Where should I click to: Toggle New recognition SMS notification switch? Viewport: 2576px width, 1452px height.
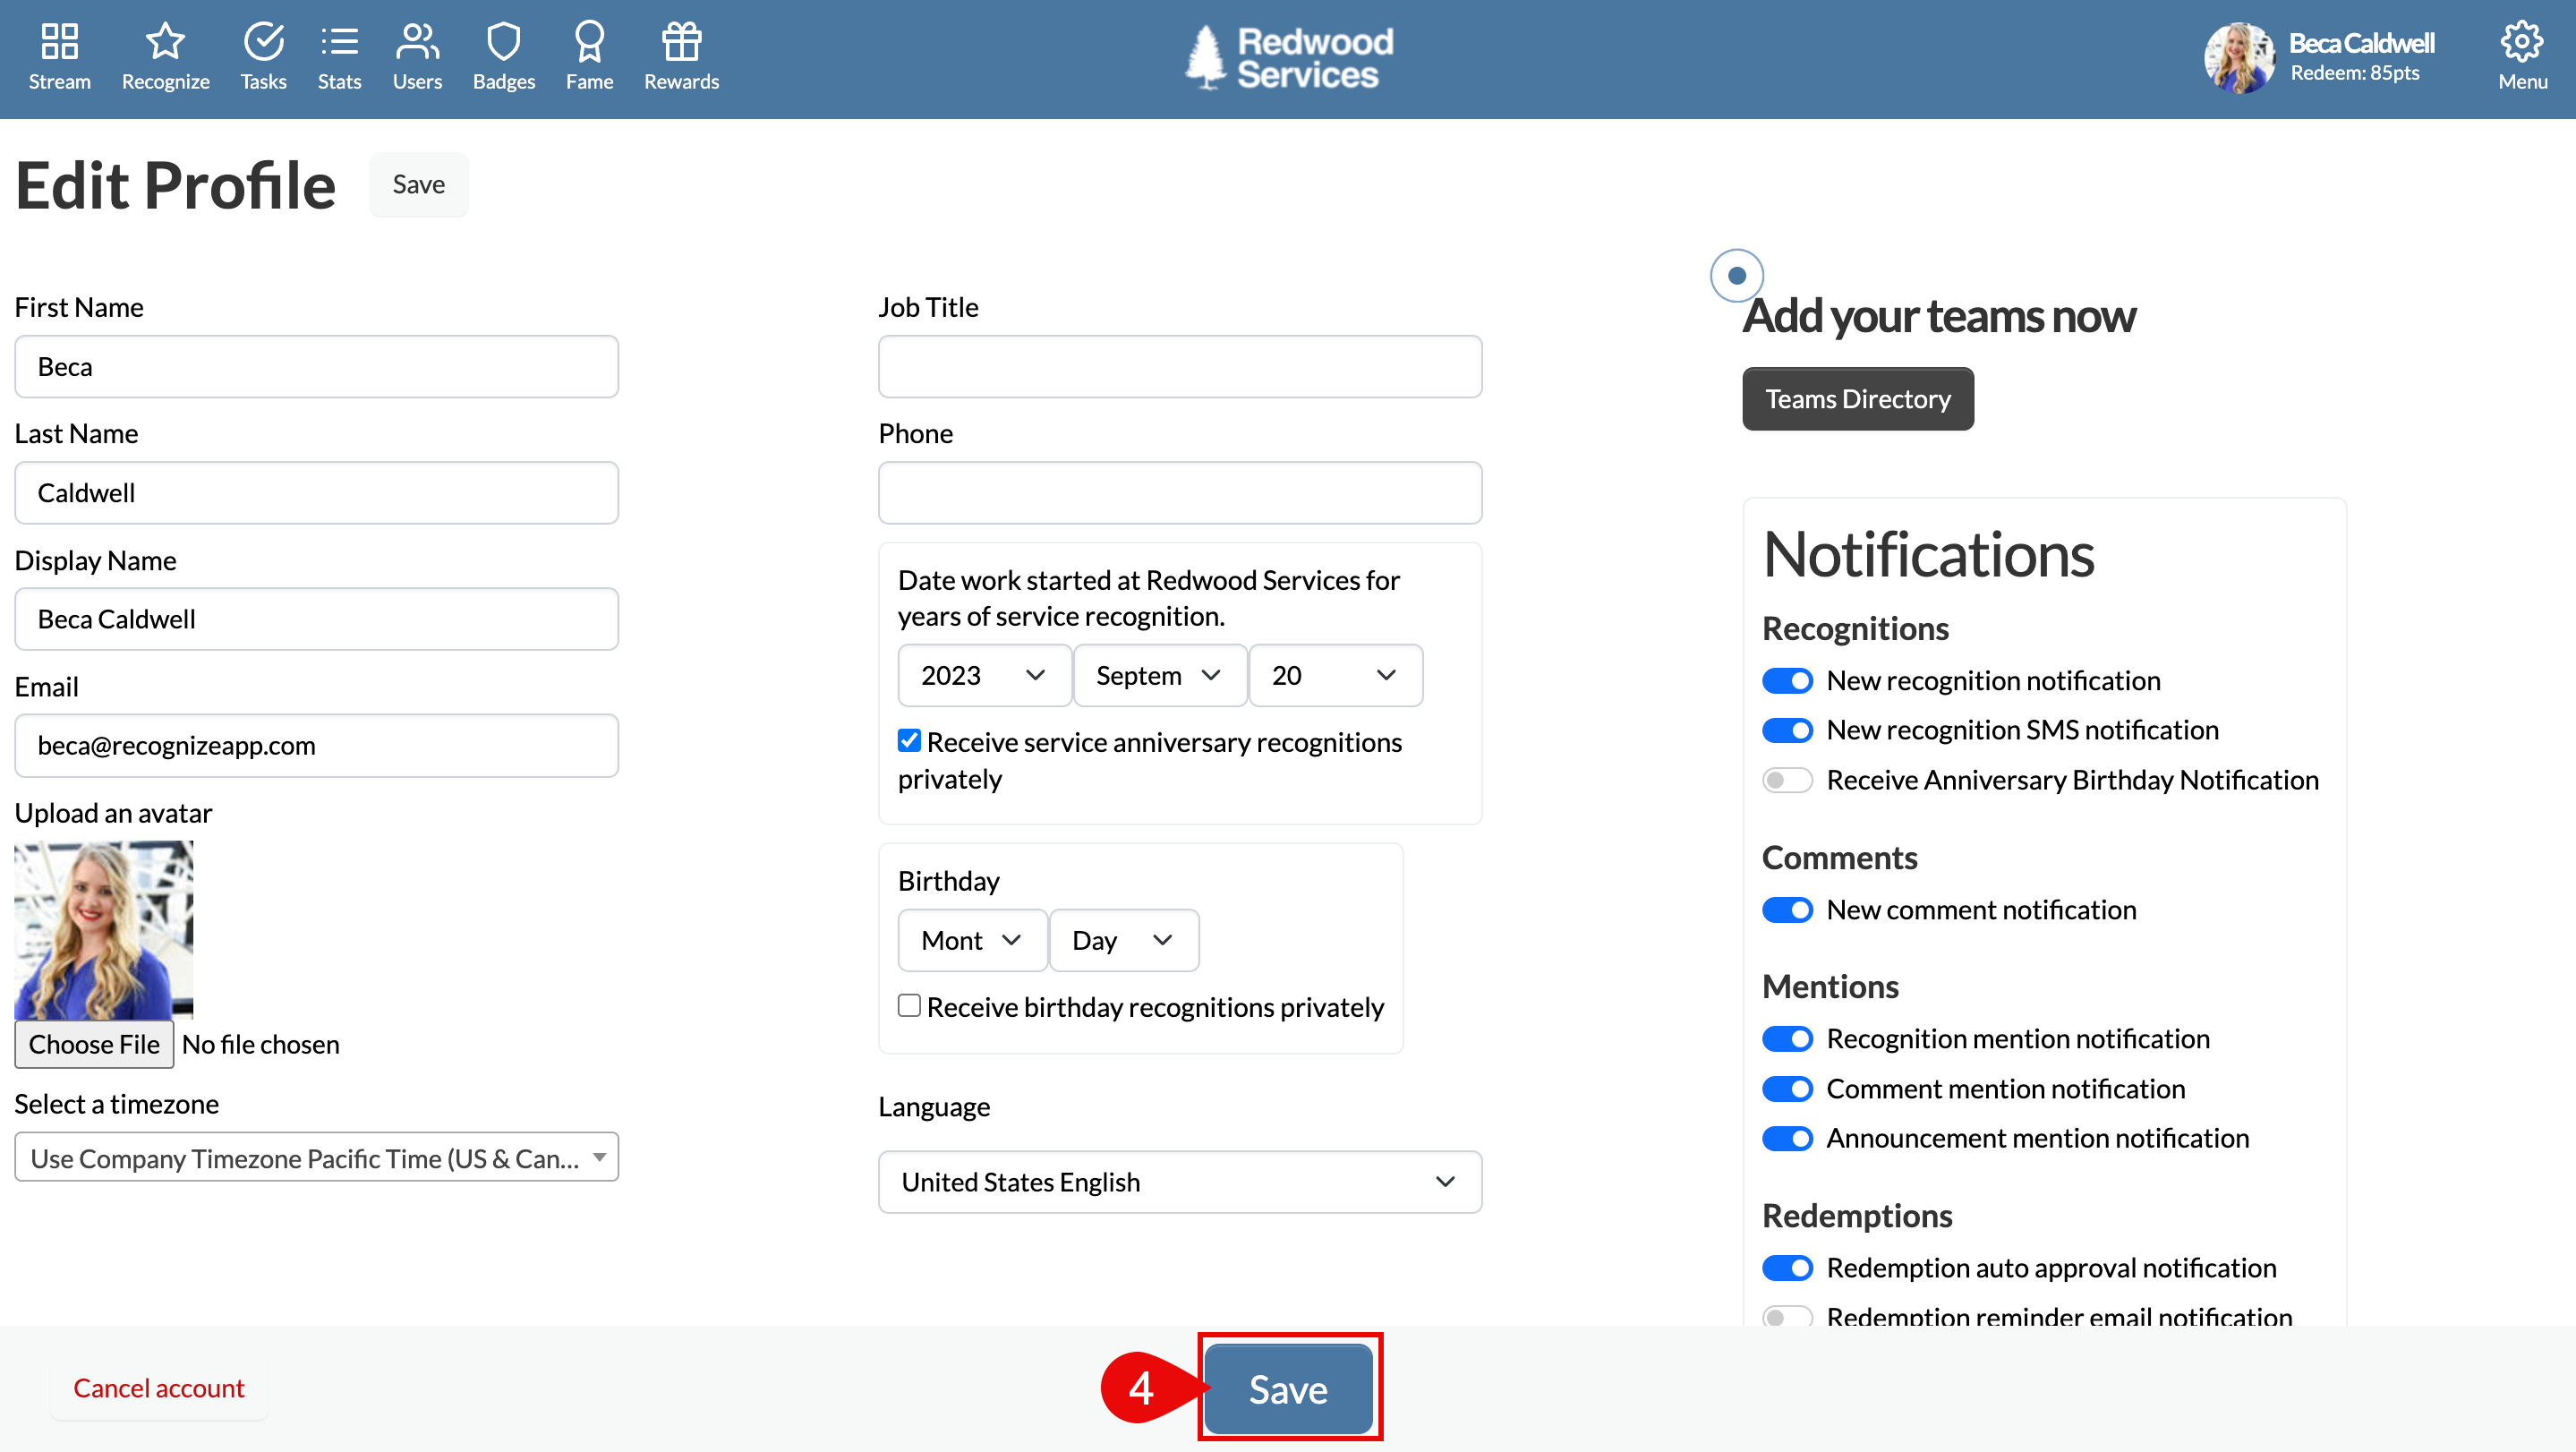[x=1787, y=730]
